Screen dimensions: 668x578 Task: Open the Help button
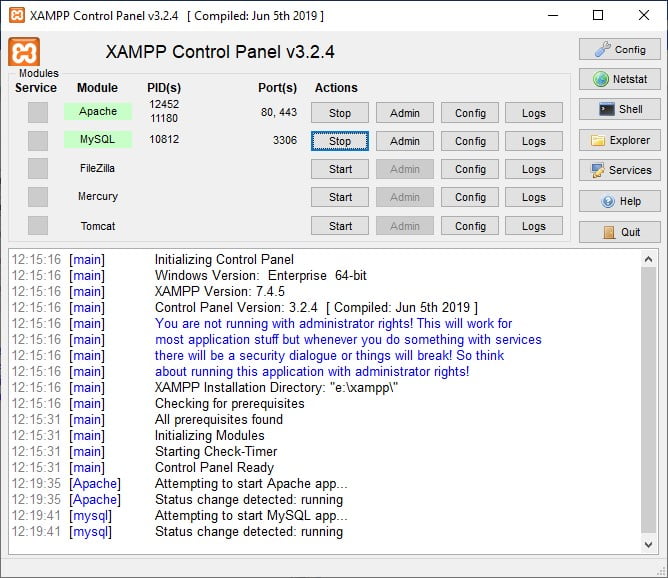point(619,201)
